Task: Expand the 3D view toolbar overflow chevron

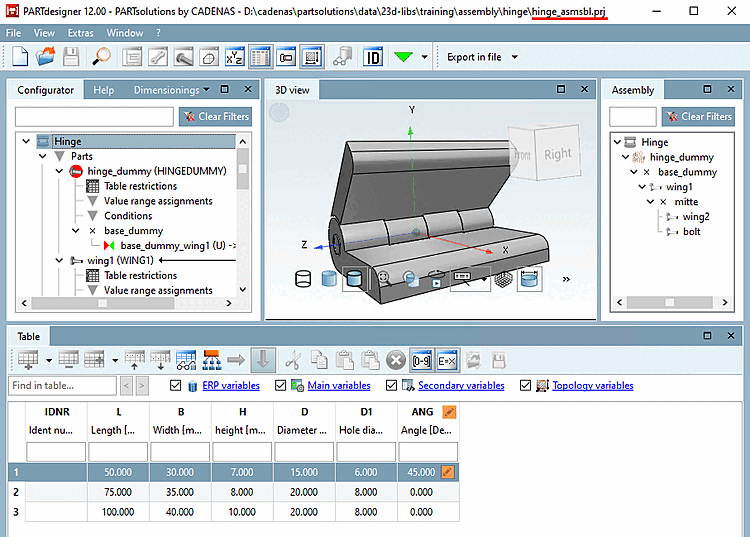Action: pos(568,280)
